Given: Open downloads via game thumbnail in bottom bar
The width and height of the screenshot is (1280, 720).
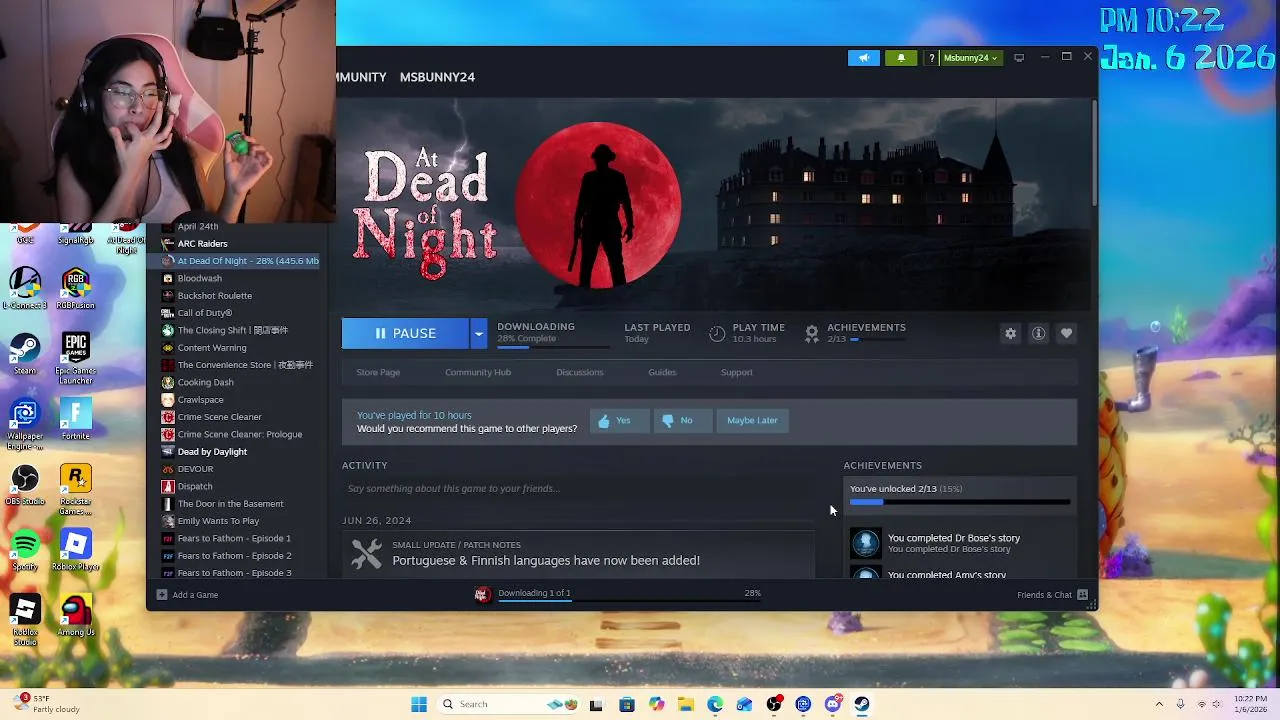Looking at the screenshot, I should 483,594.
